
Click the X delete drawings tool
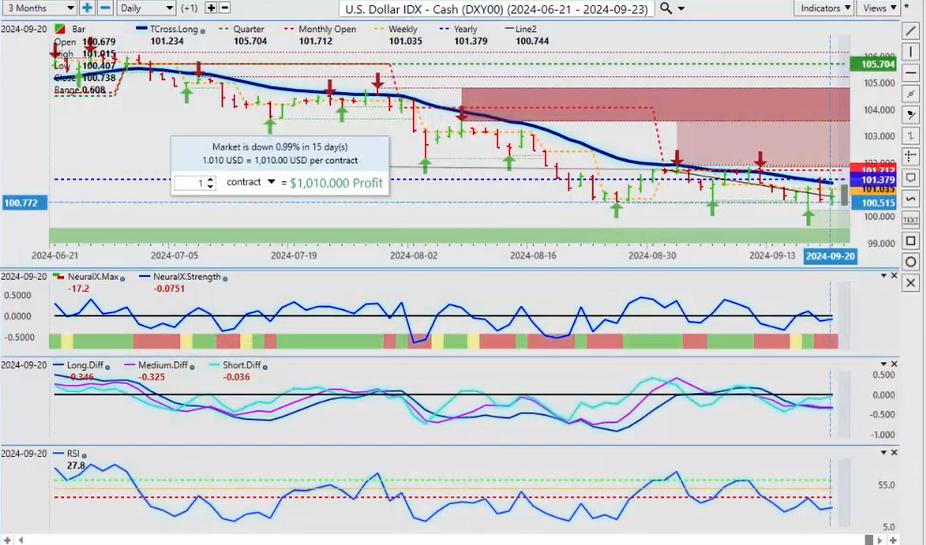[911, 284]
